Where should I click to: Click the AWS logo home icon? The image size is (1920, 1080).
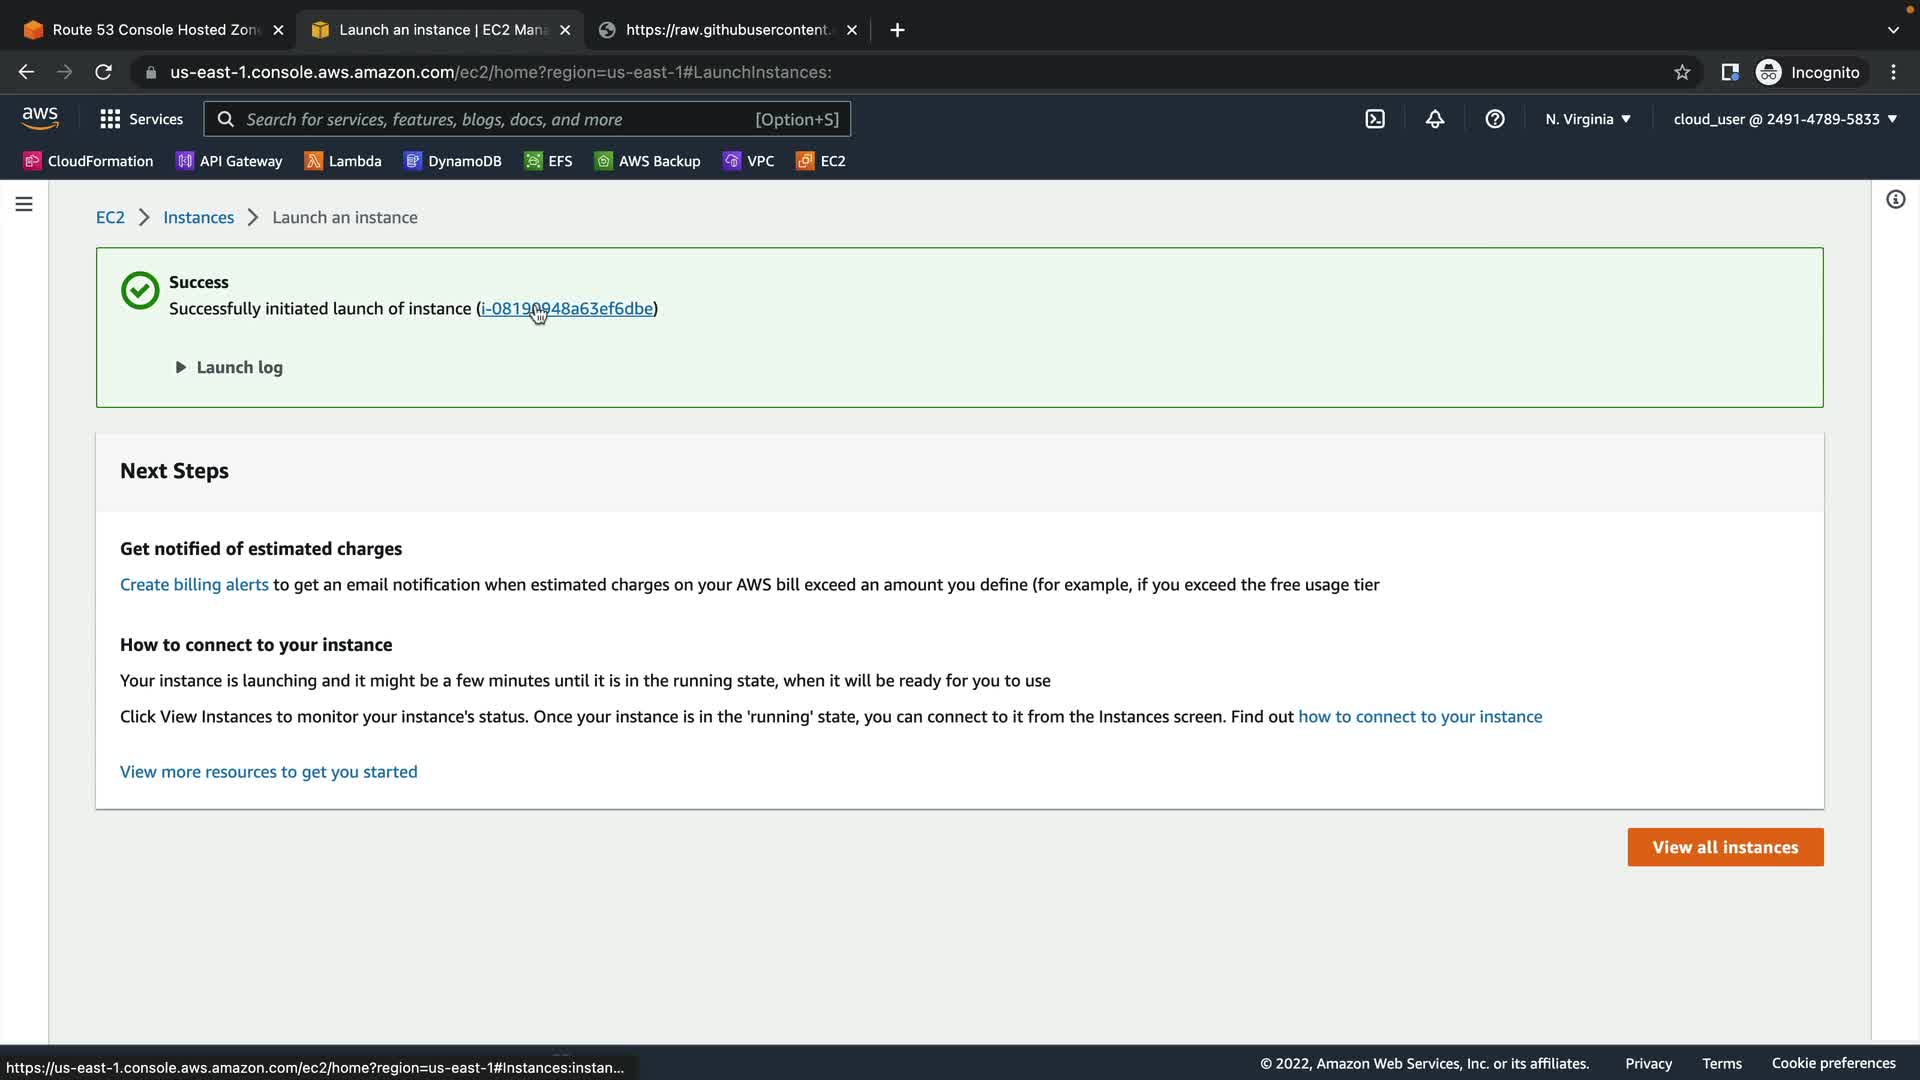[40, 118]
